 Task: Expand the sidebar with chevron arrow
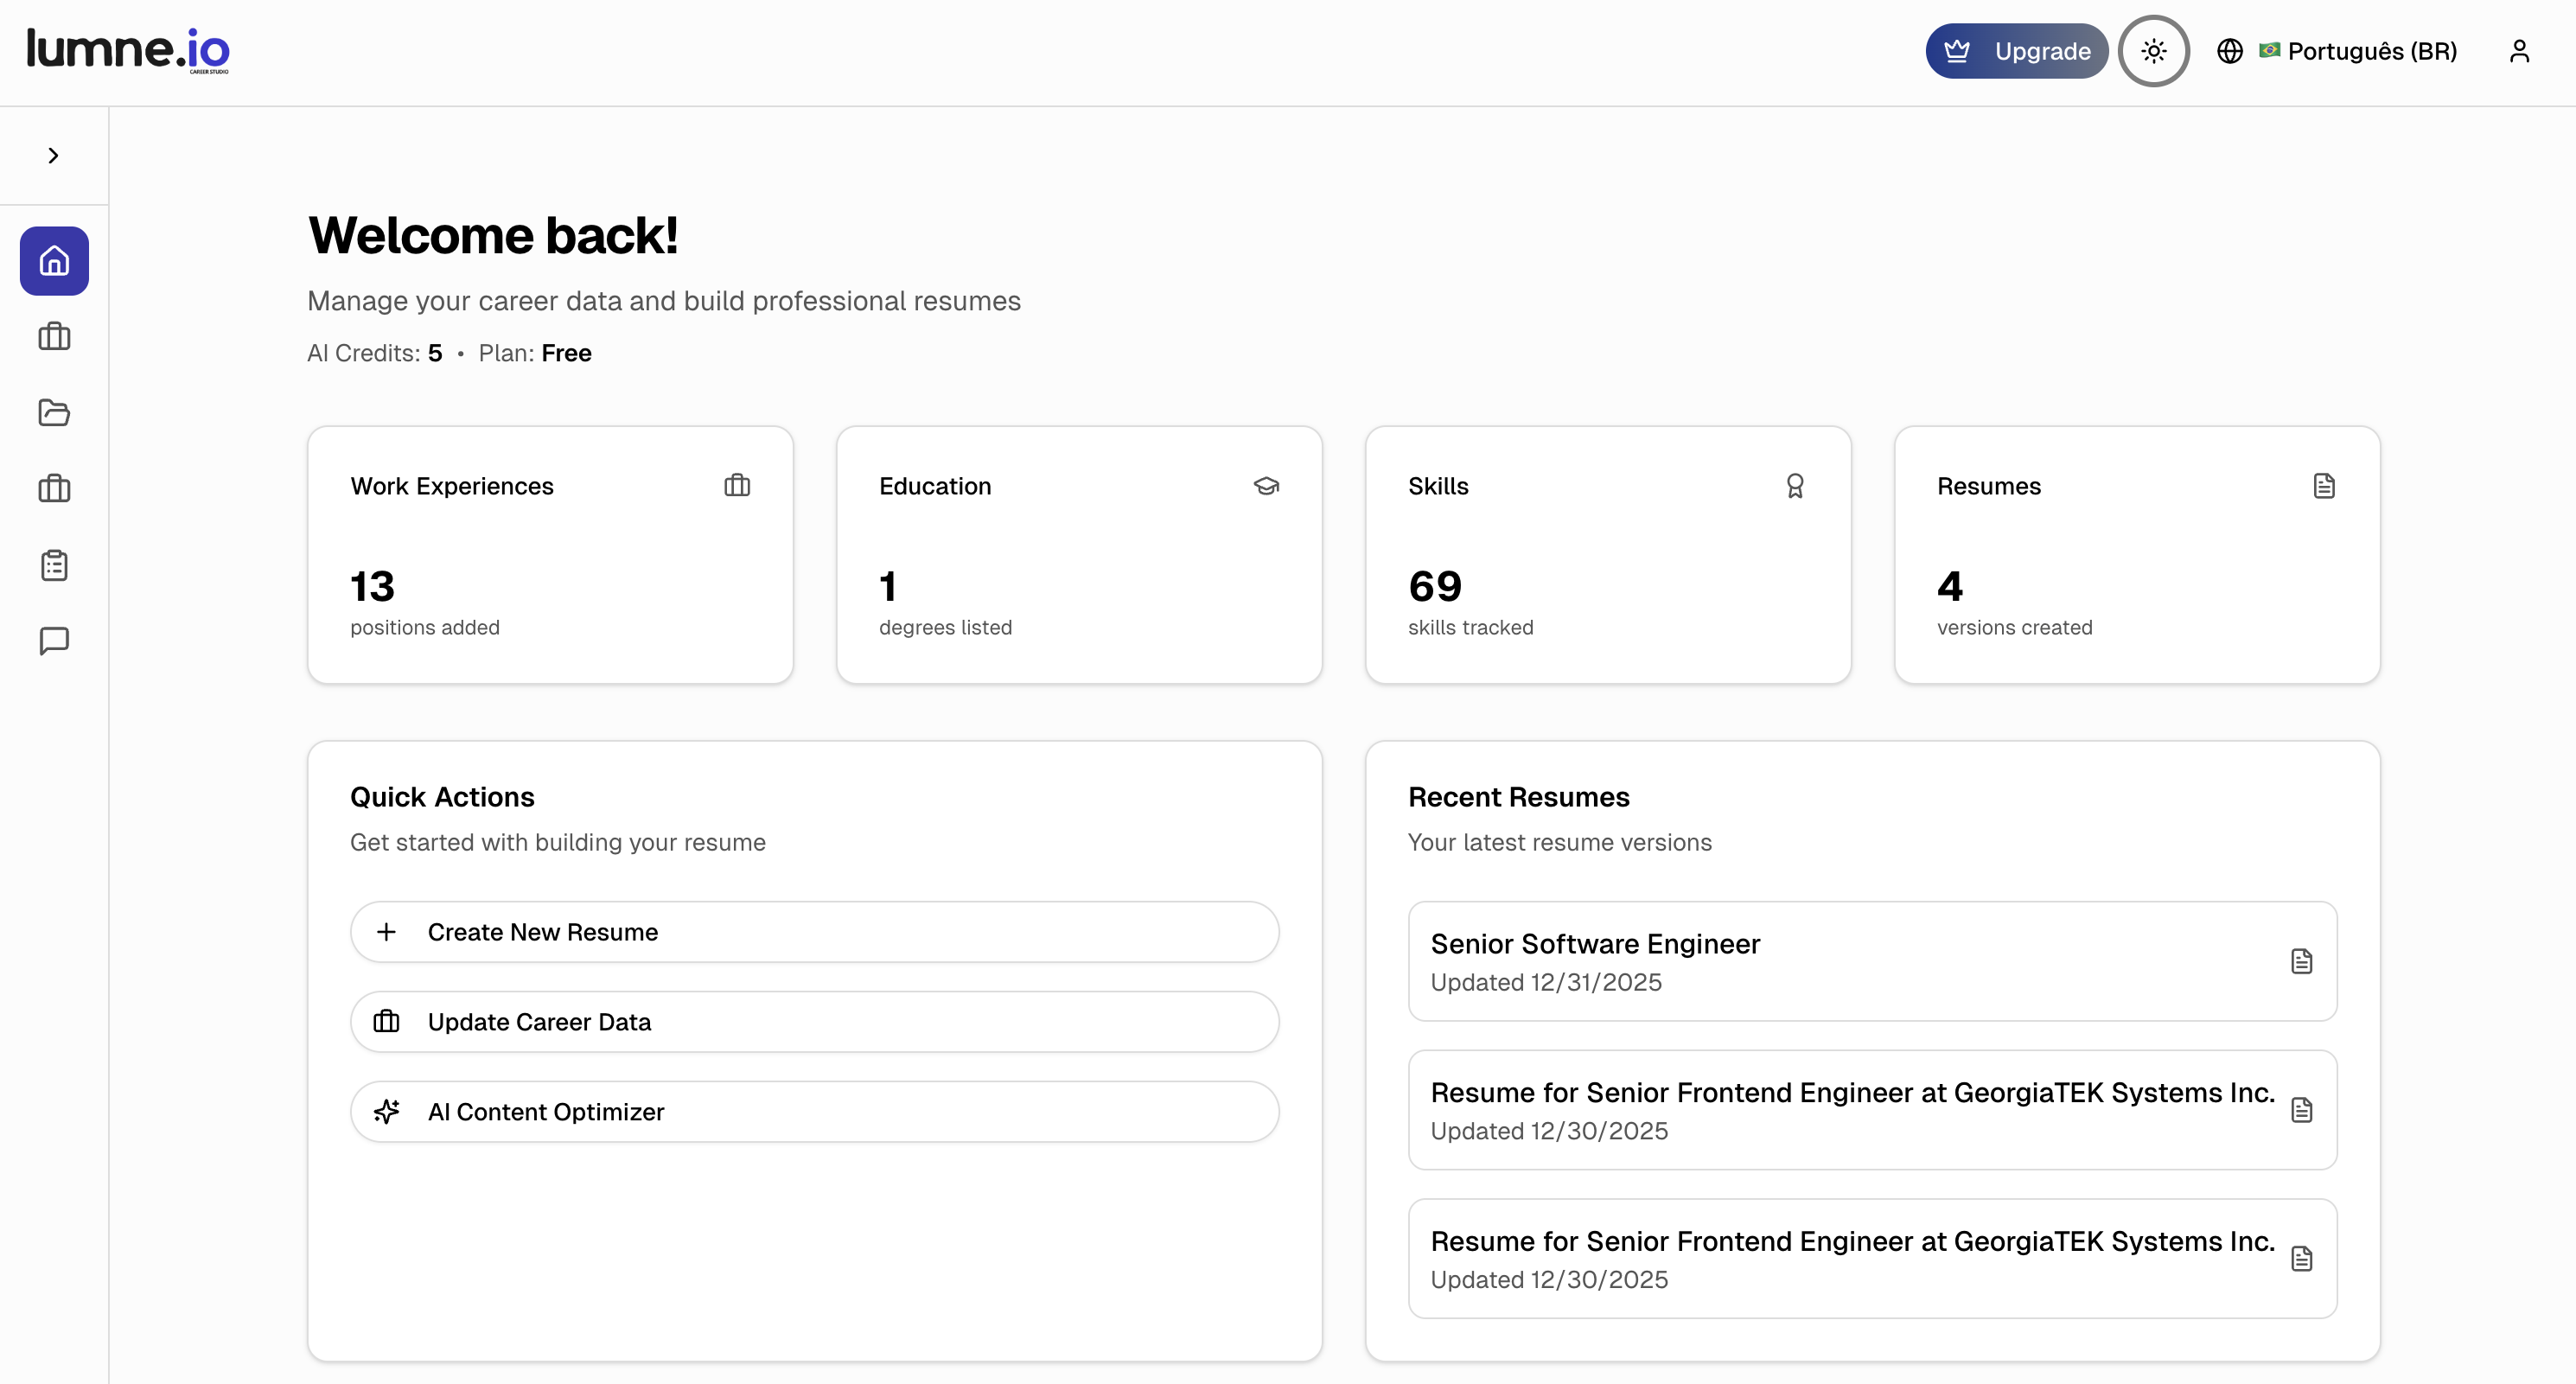[x=54, y=156]
